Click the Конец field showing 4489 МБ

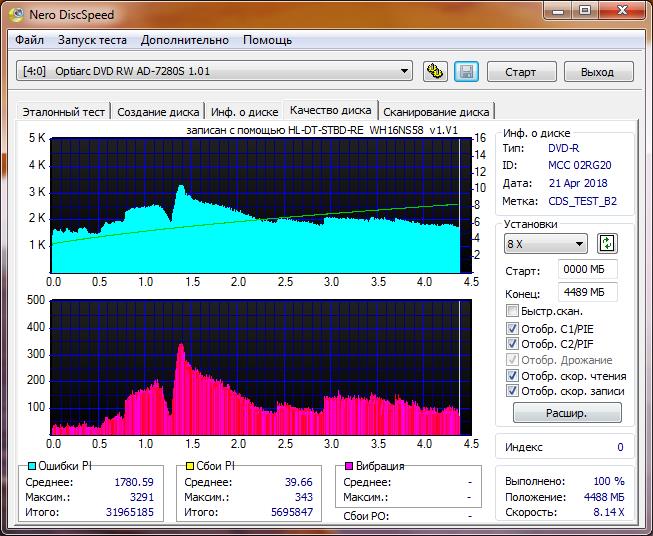coord(588,292)
